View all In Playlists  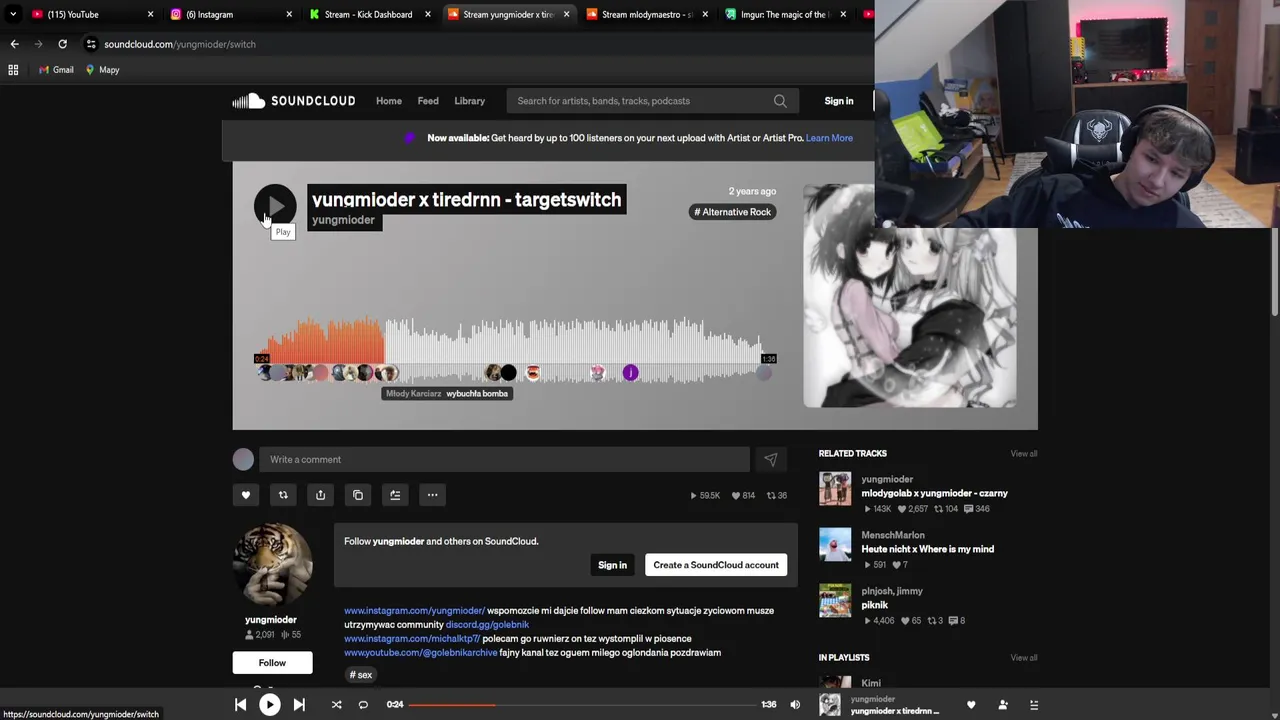(x=1023, y=658)
